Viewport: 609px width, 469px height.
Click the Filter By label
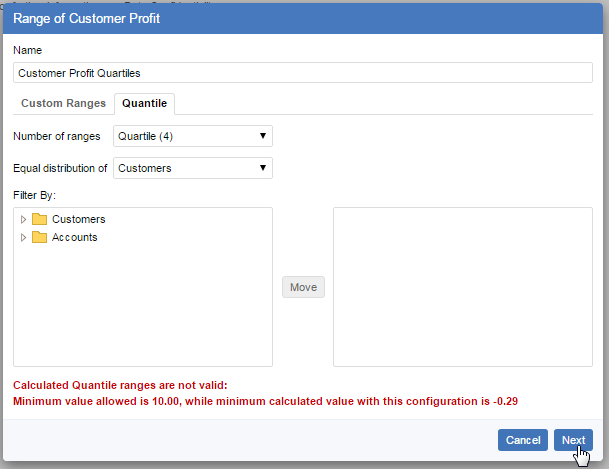click(x=35, y=194)
